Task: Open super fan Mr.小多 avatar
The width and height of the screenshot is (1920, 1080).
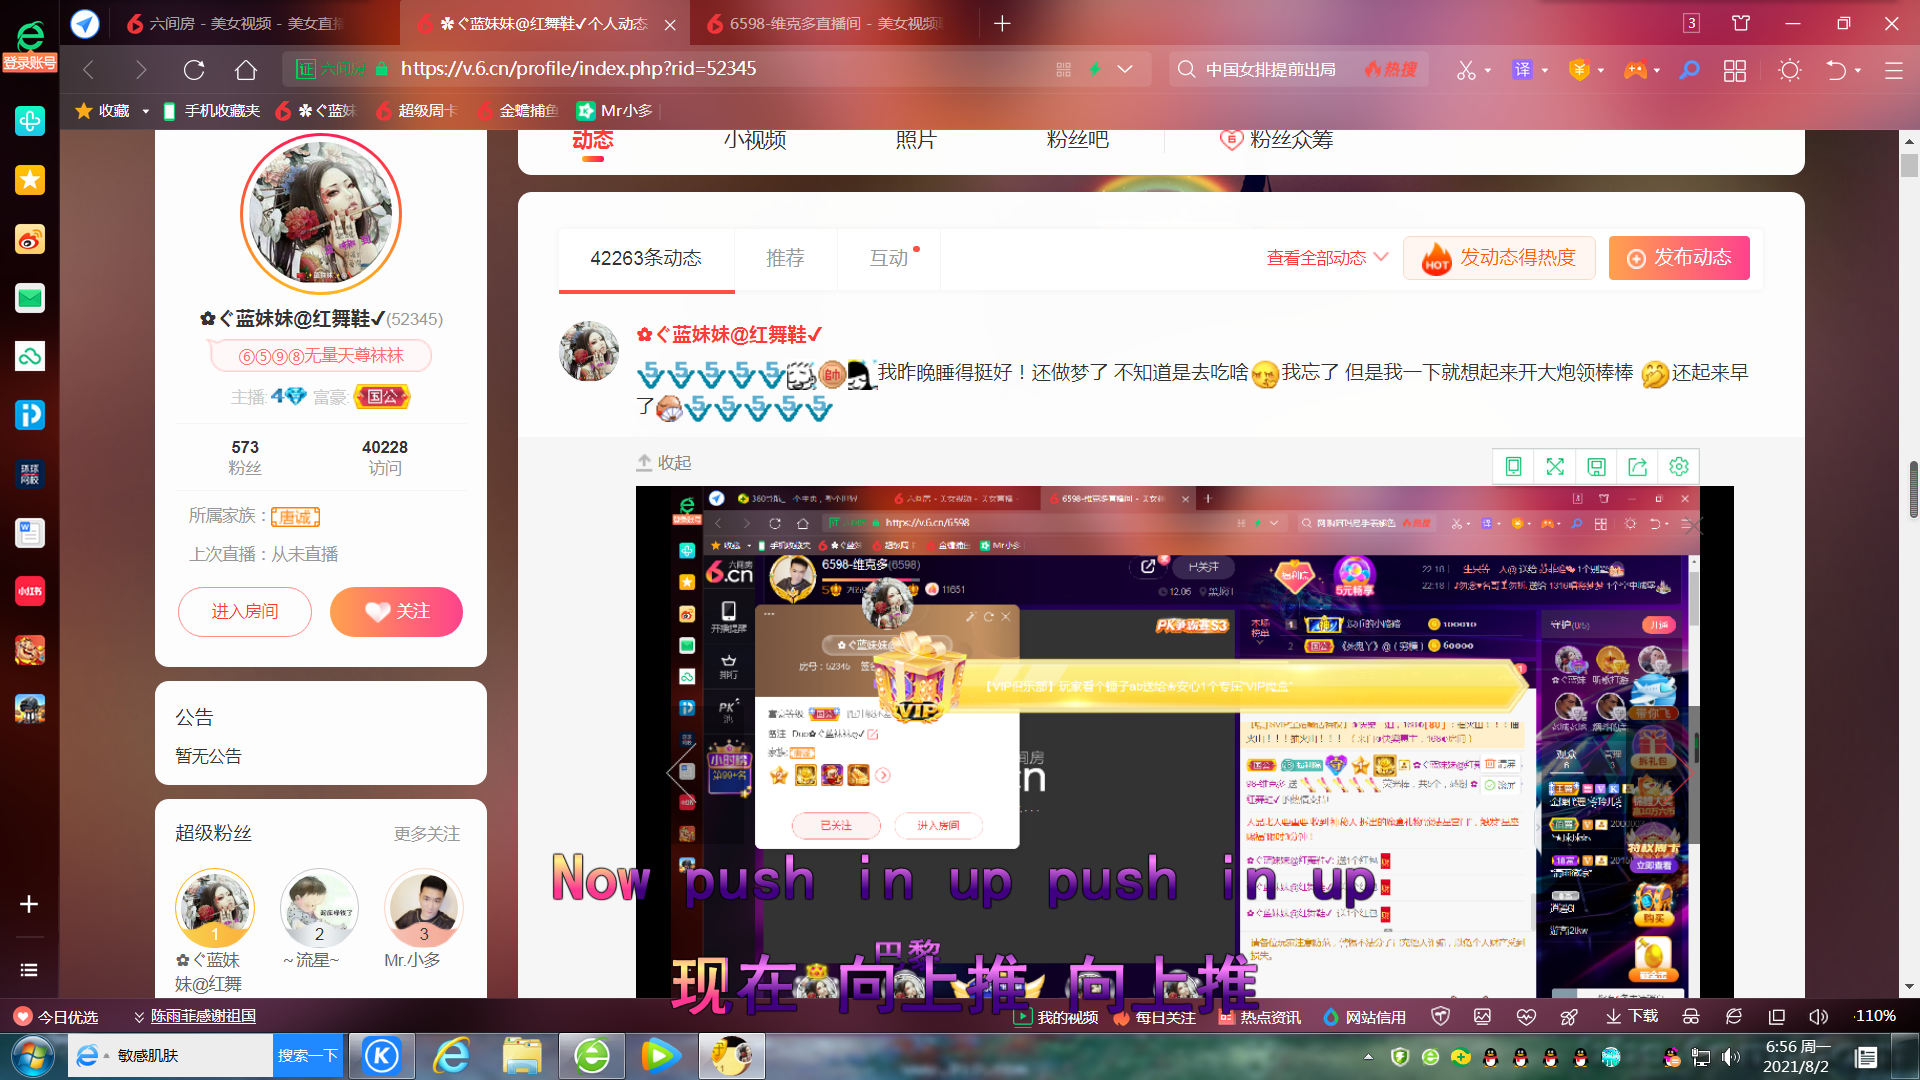Action: pos(424,906)
